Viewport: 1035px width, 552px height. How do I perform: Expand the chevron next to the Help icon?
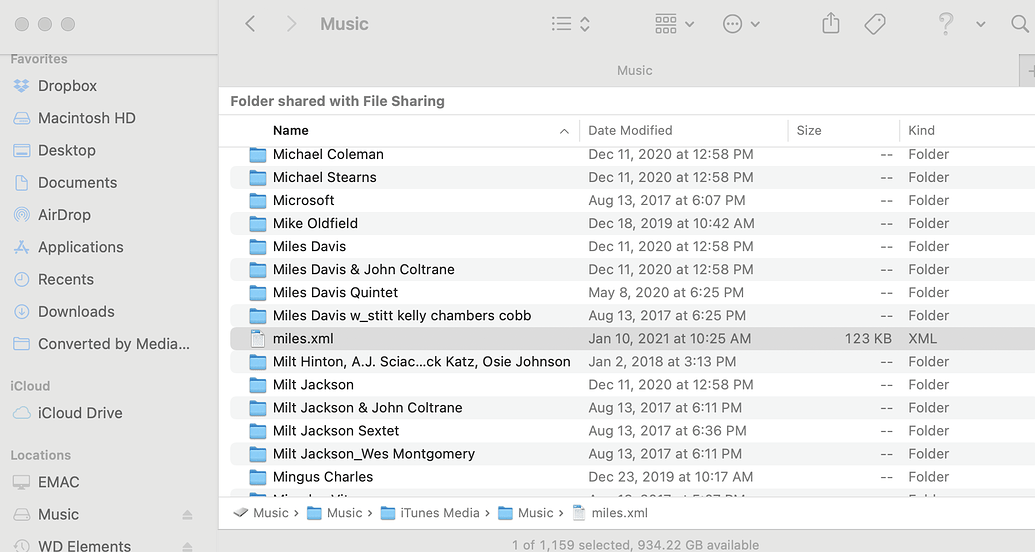981,24
